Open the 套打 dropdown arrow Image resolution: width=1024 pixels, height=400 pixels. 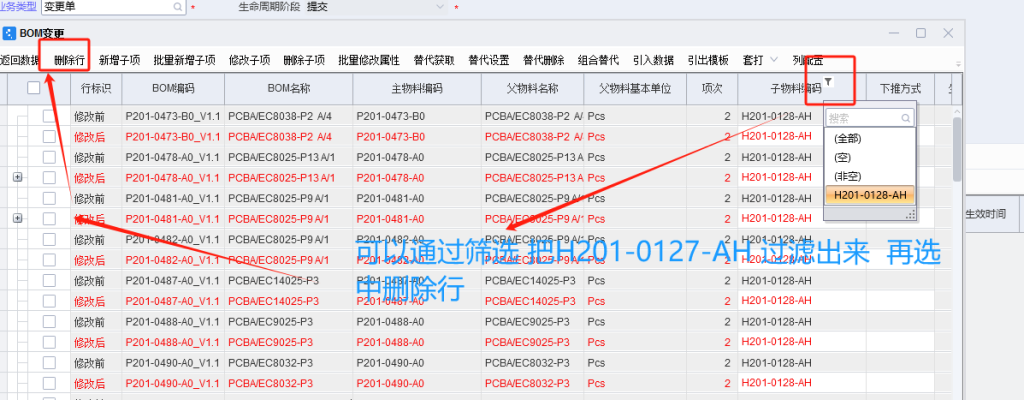(774, 59)
